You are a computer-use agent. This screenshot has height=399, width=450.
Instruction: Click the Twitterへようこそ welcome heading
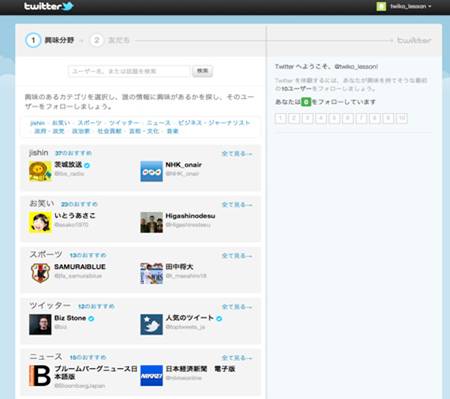(x=326, y=67)
